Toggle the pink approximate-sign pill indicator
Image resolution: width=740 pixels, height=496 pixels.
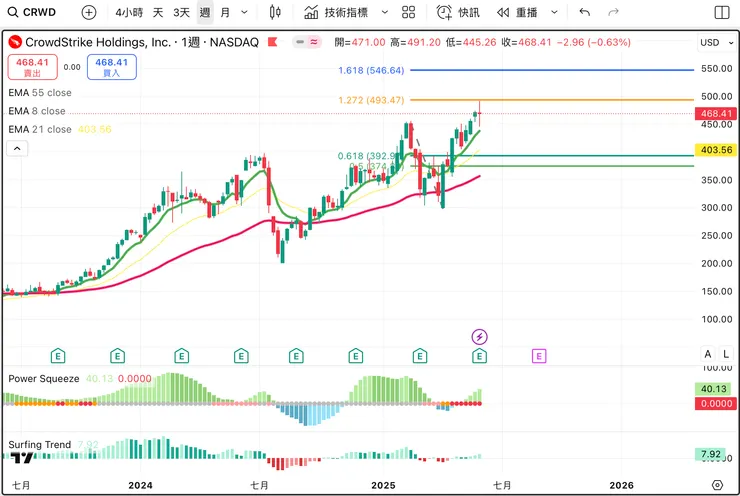tap(314, 42)
